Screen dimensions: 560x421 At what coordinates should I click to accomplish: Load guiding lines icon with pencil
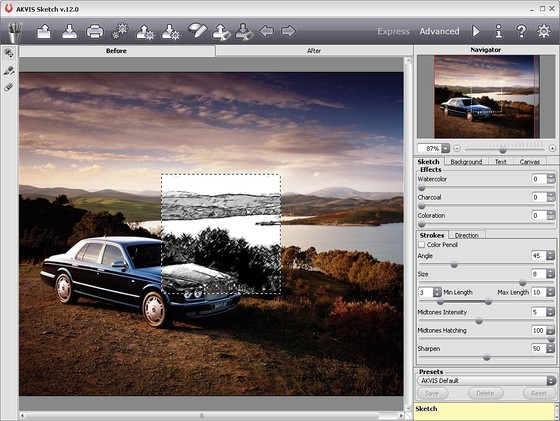221,31
